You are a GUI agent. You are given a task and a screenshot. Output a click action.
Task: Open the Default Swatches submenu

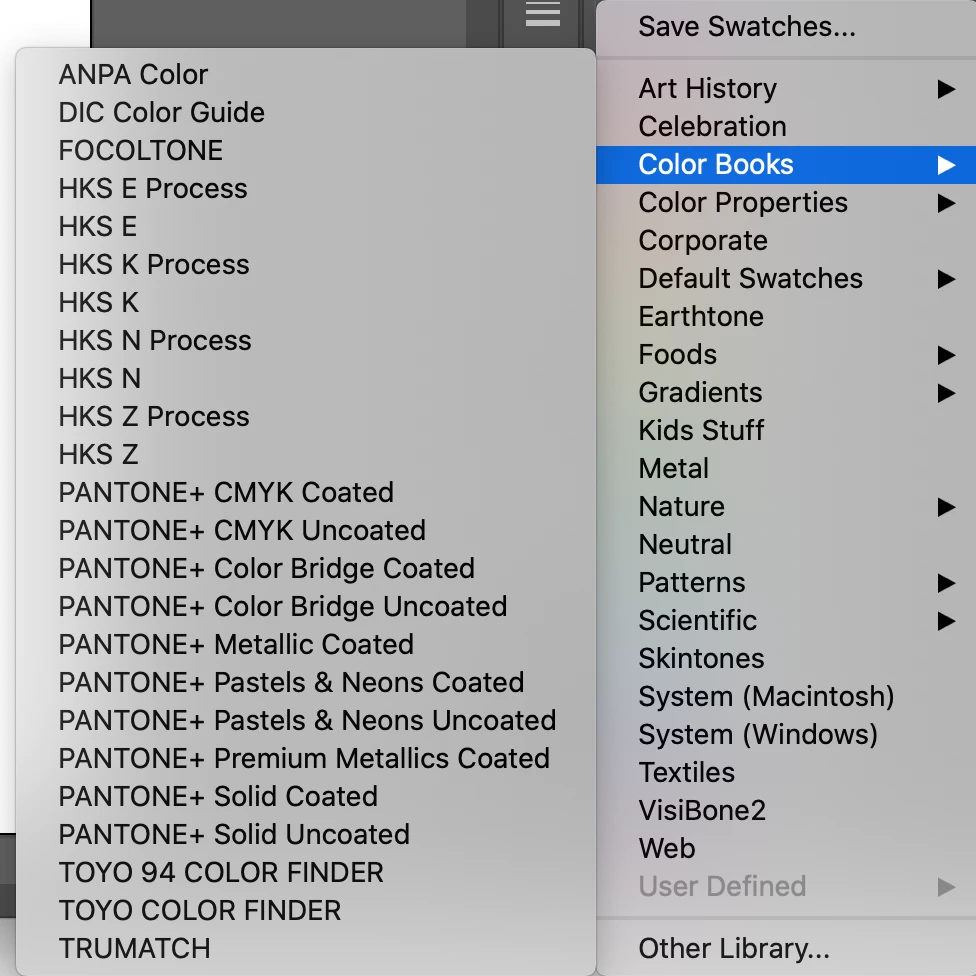[786, 279]
